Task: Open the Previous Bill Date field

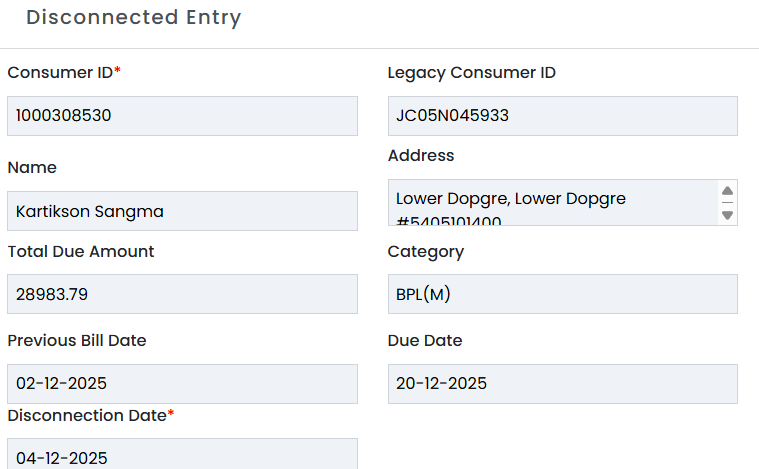Action: pyautogui.click(x=182, y=384)
